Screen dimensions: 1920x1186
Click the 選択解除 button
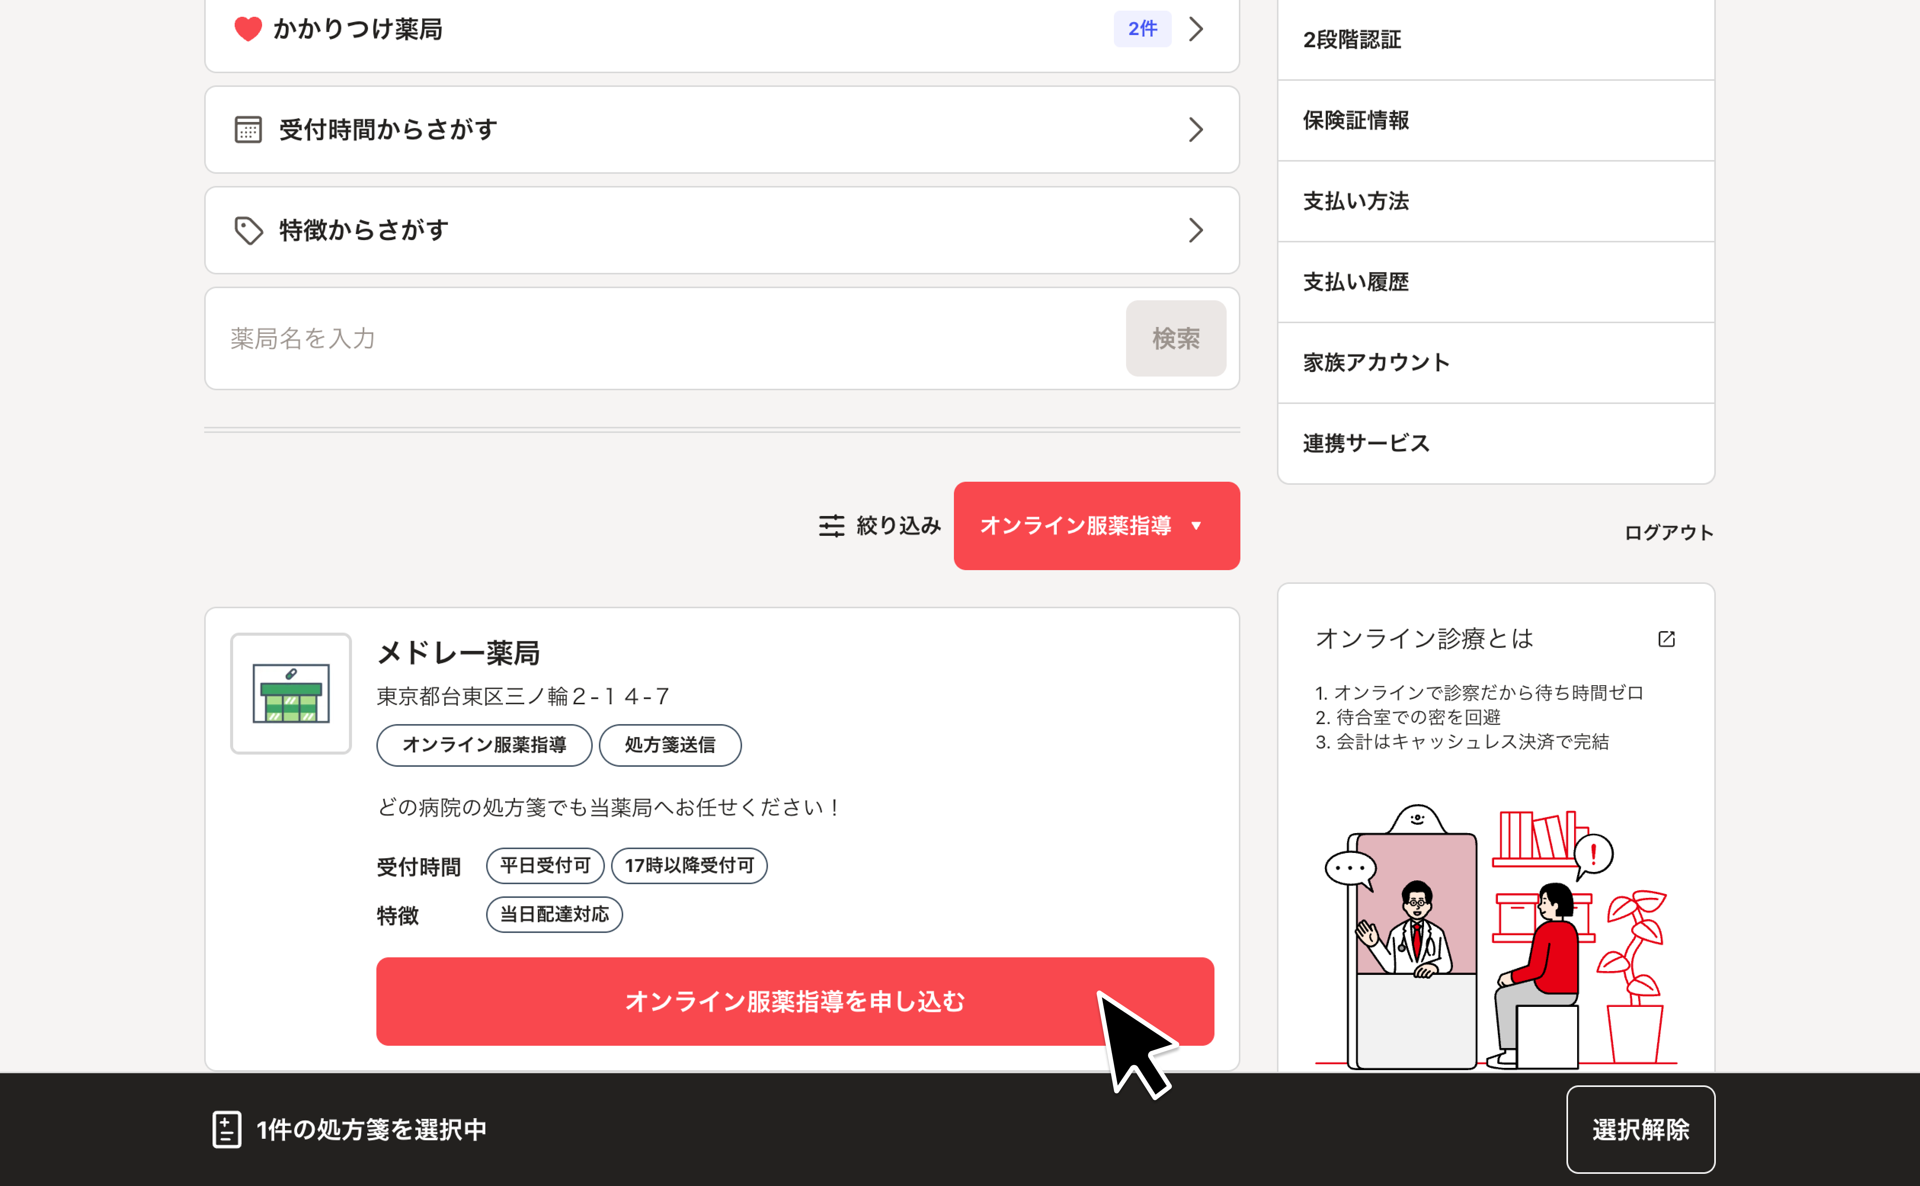pyautogui.click(x=1640, y=1129)
